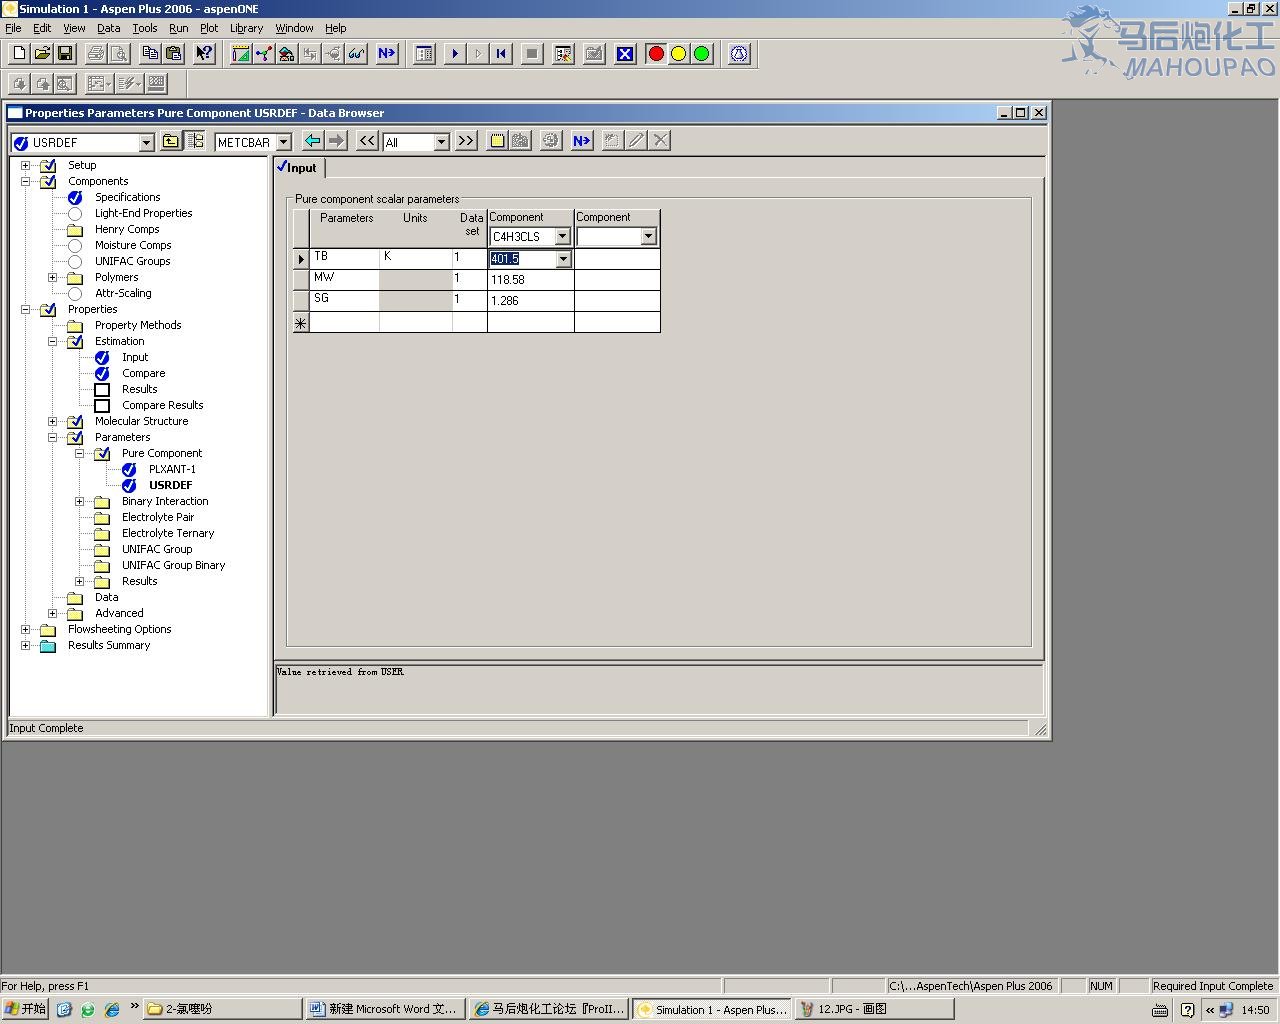Click Data Browser Next (N>) button
This screenshot has width=1280, height=1024.
click(582, 141)
